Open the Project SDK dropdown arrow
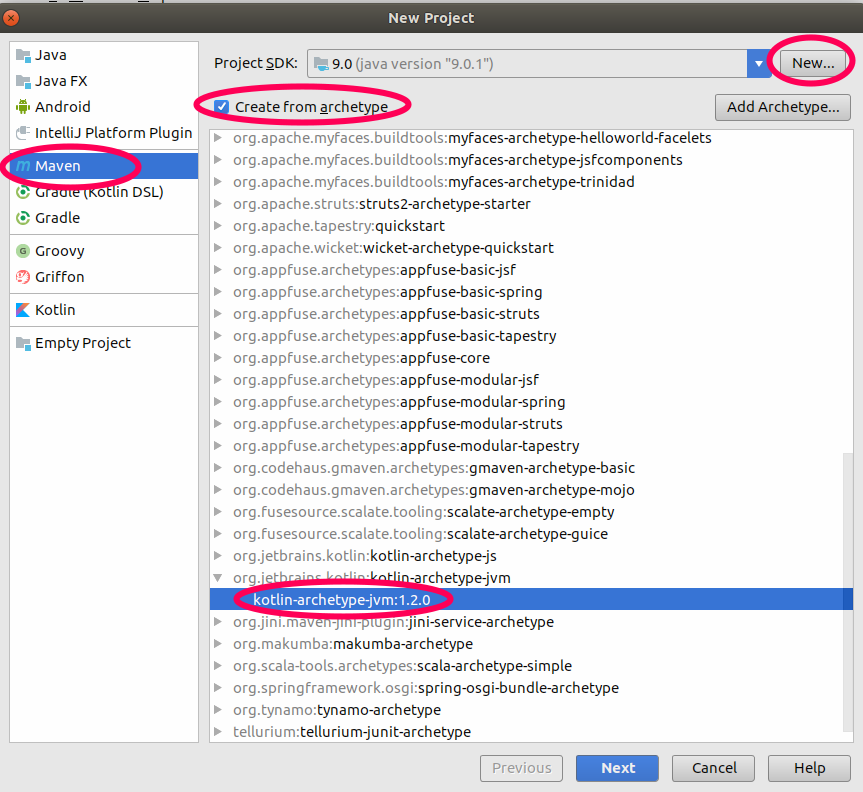The image size is (863, 792). point(758,64)
